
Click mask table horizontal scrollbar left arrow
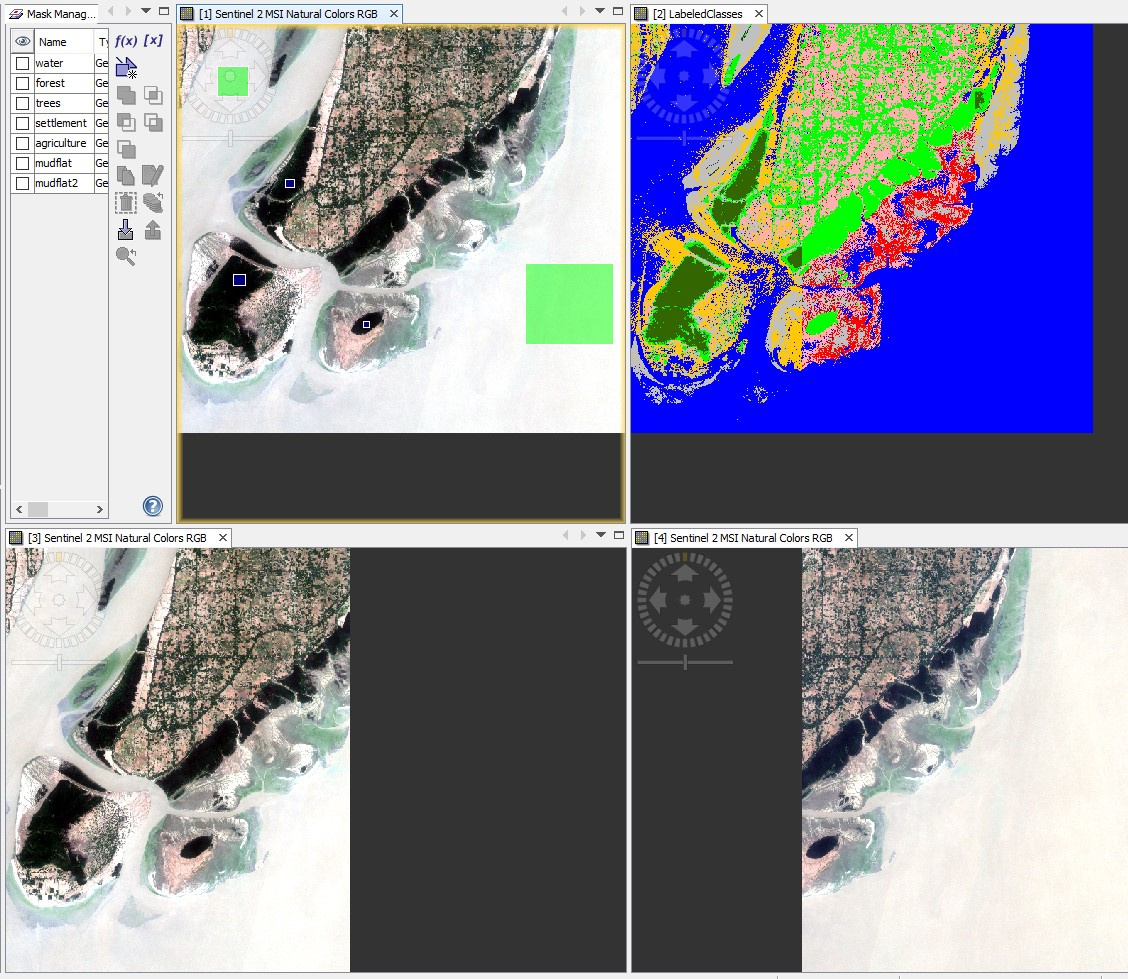click(x=19, y=509)
